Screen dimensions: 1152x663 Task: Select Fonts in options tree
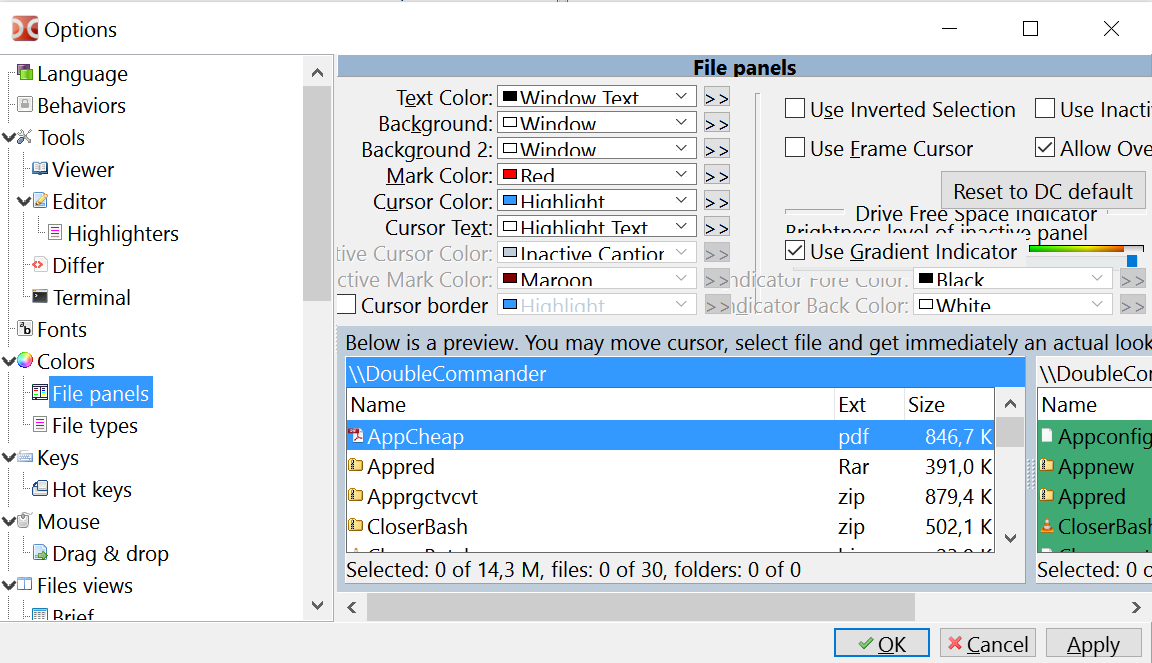coord(62,330)
